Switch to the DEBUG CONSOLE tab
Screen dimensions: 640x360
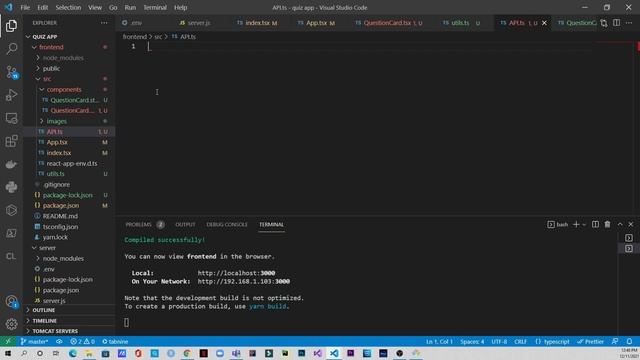(227, 224)
